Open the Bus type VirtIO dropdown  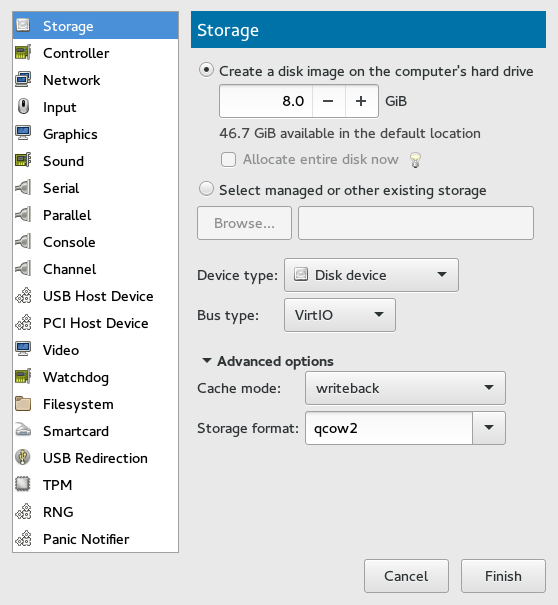point(340,315)
